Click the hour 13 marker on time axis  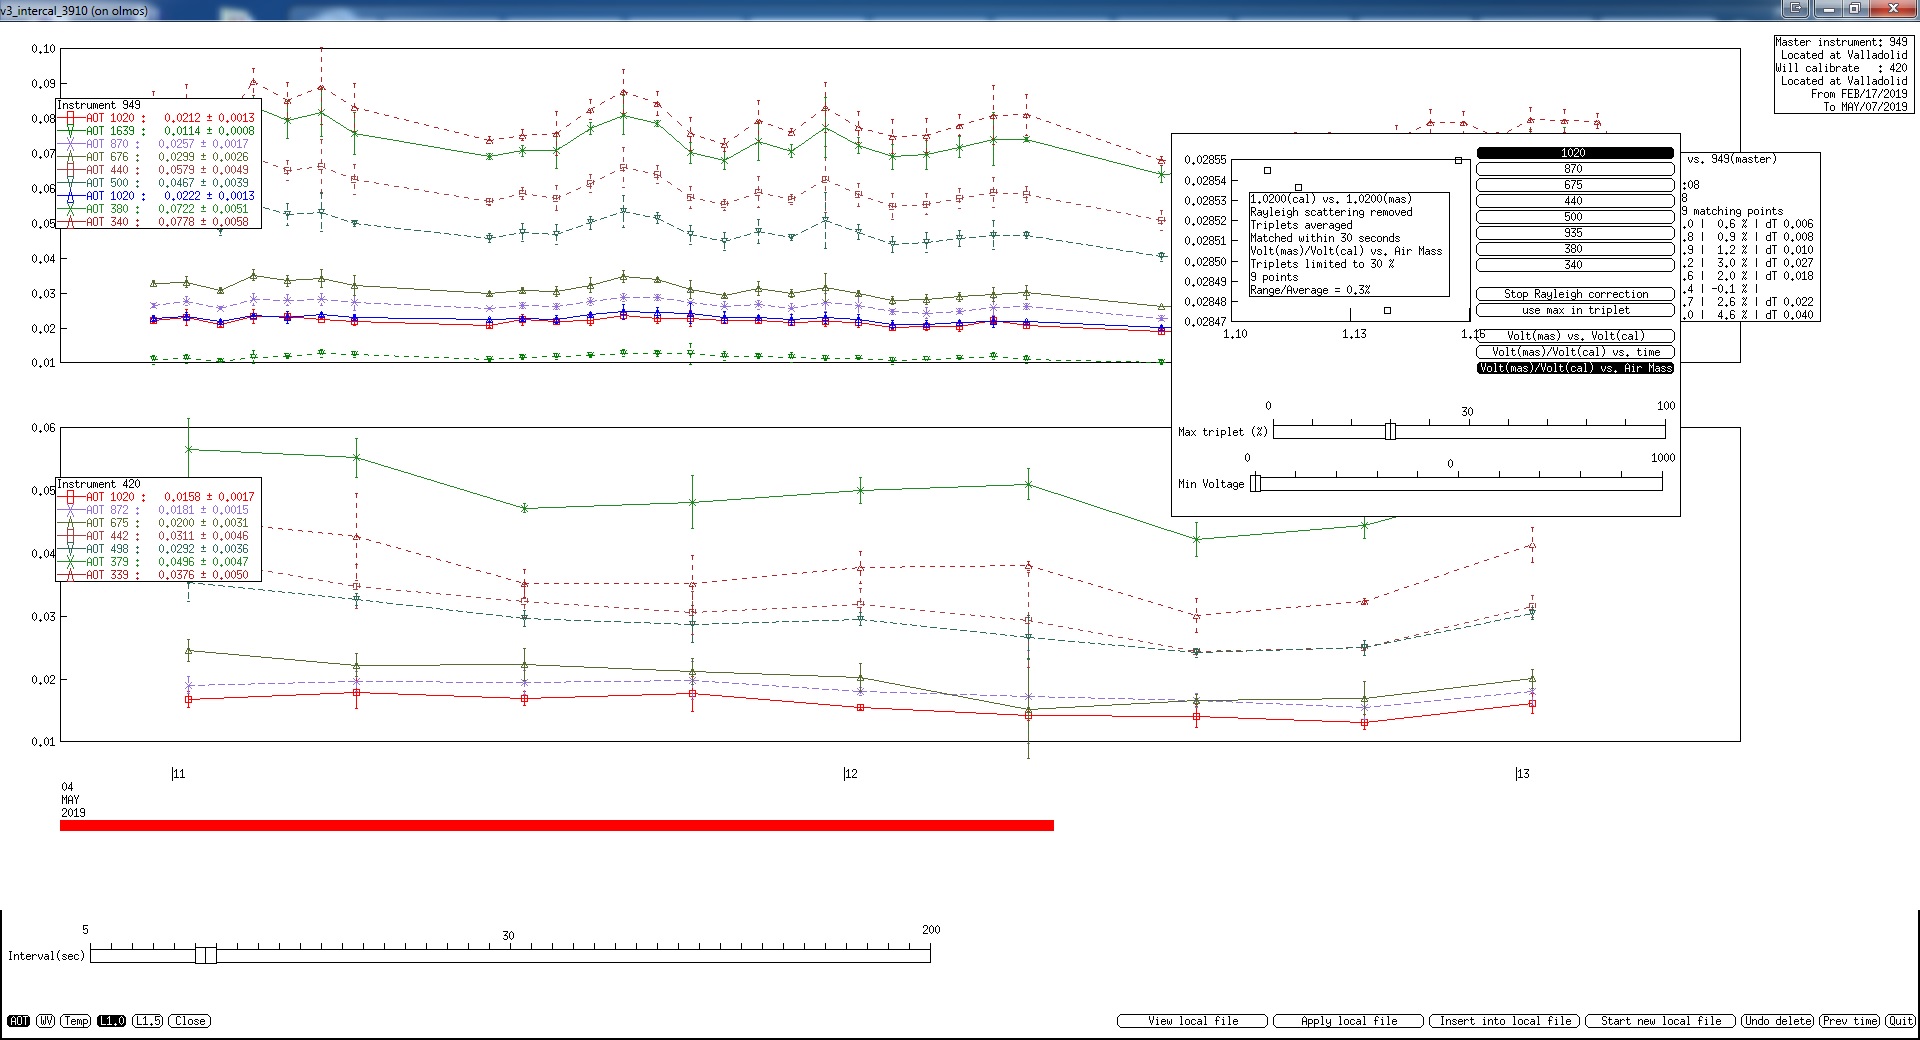click(1522, 774)
